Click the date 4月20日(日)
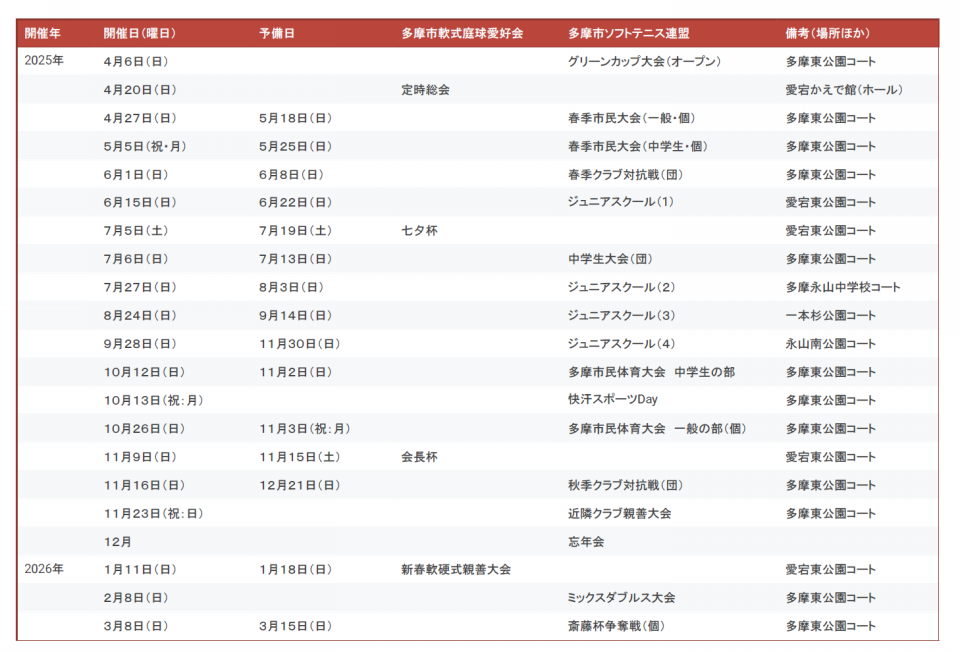The height and width of the screenshot is (652, 960). click(140, 90)
